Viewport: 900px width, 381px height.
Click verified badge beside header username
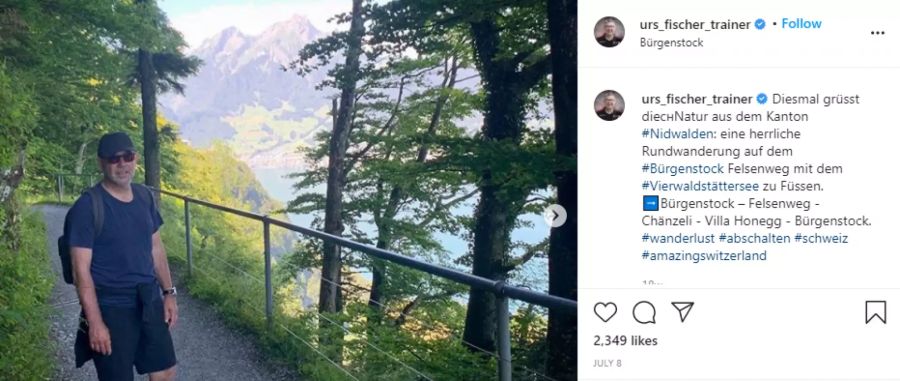point(760,24)
